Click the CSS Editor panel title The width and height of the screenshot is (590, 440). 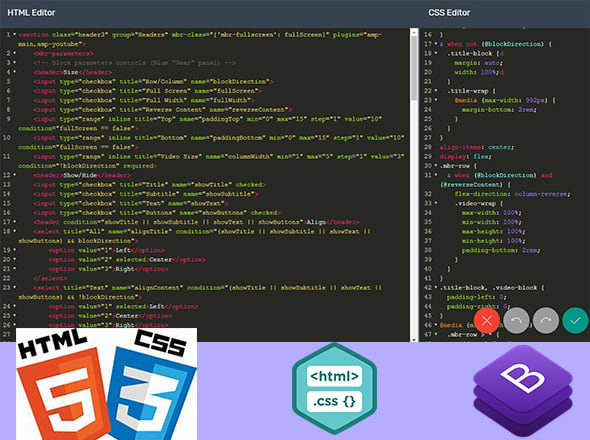[x=449, y=12]
